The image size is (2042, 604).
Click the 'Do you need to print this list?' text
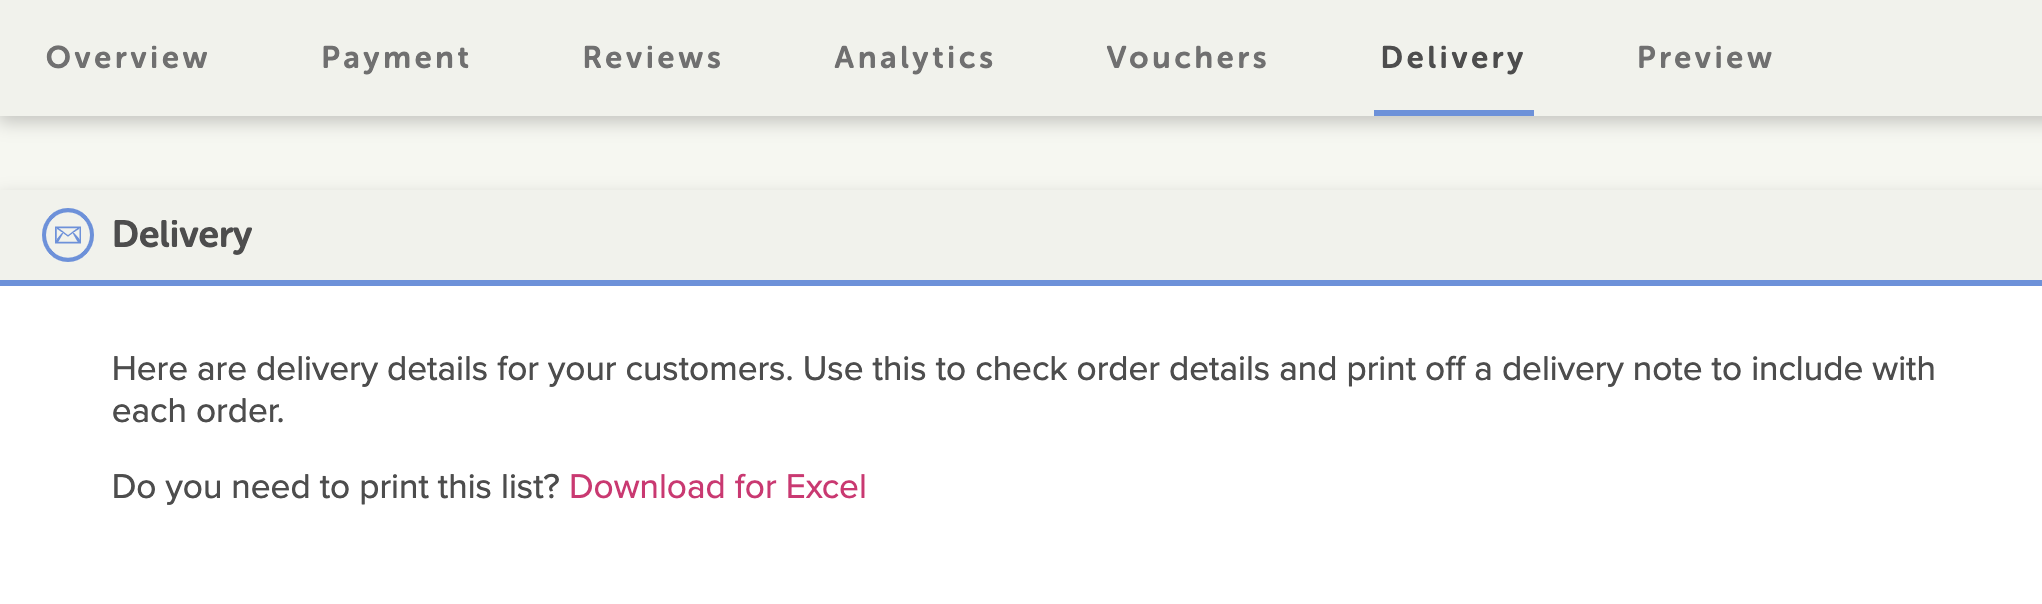335,487
